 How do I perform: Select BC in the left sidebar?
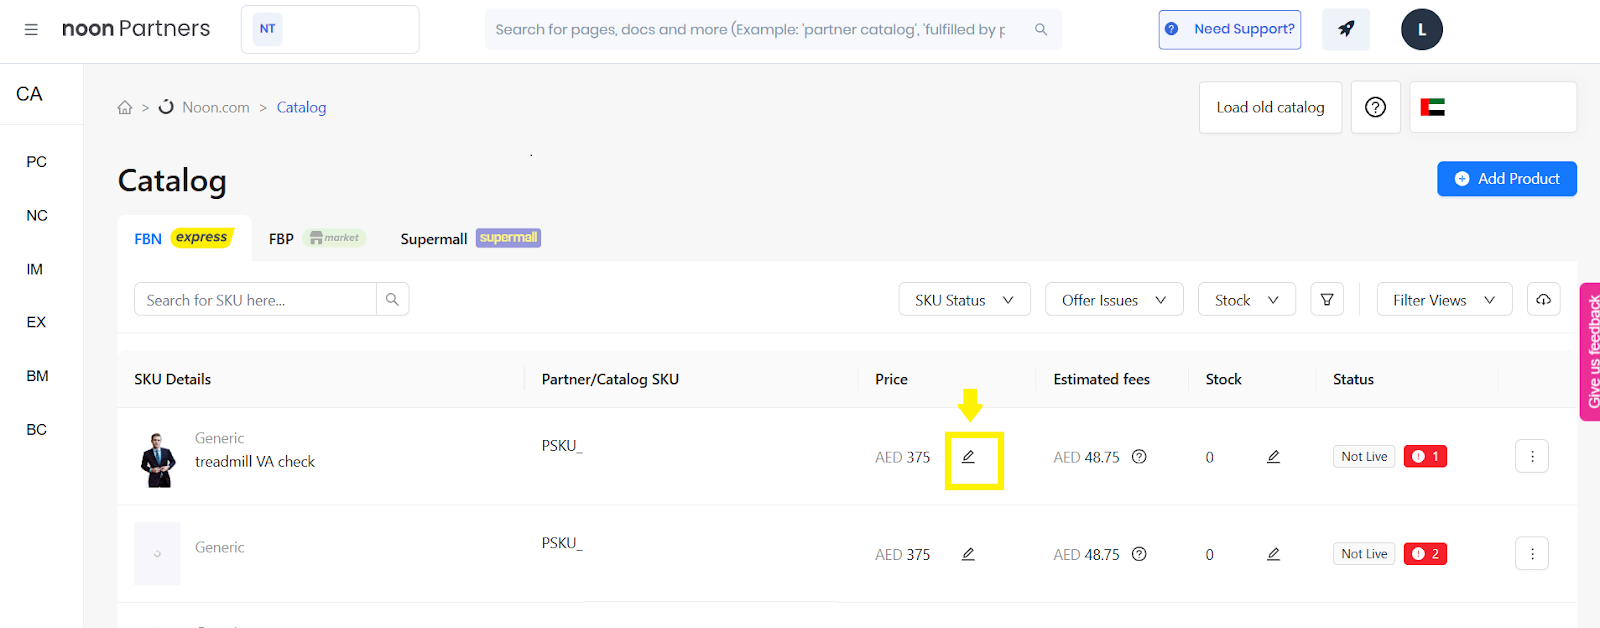coord(37,429)
